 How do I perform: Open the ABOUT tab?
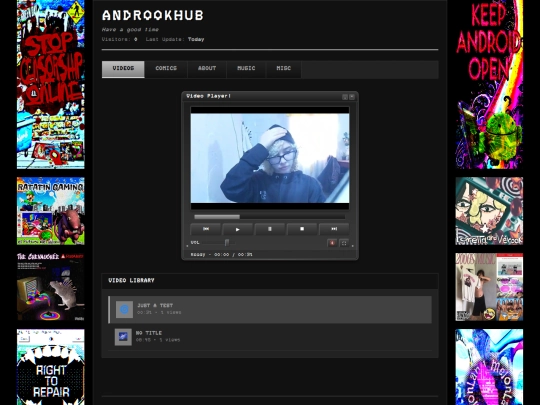pyautogui.click(x=207, y=69)
